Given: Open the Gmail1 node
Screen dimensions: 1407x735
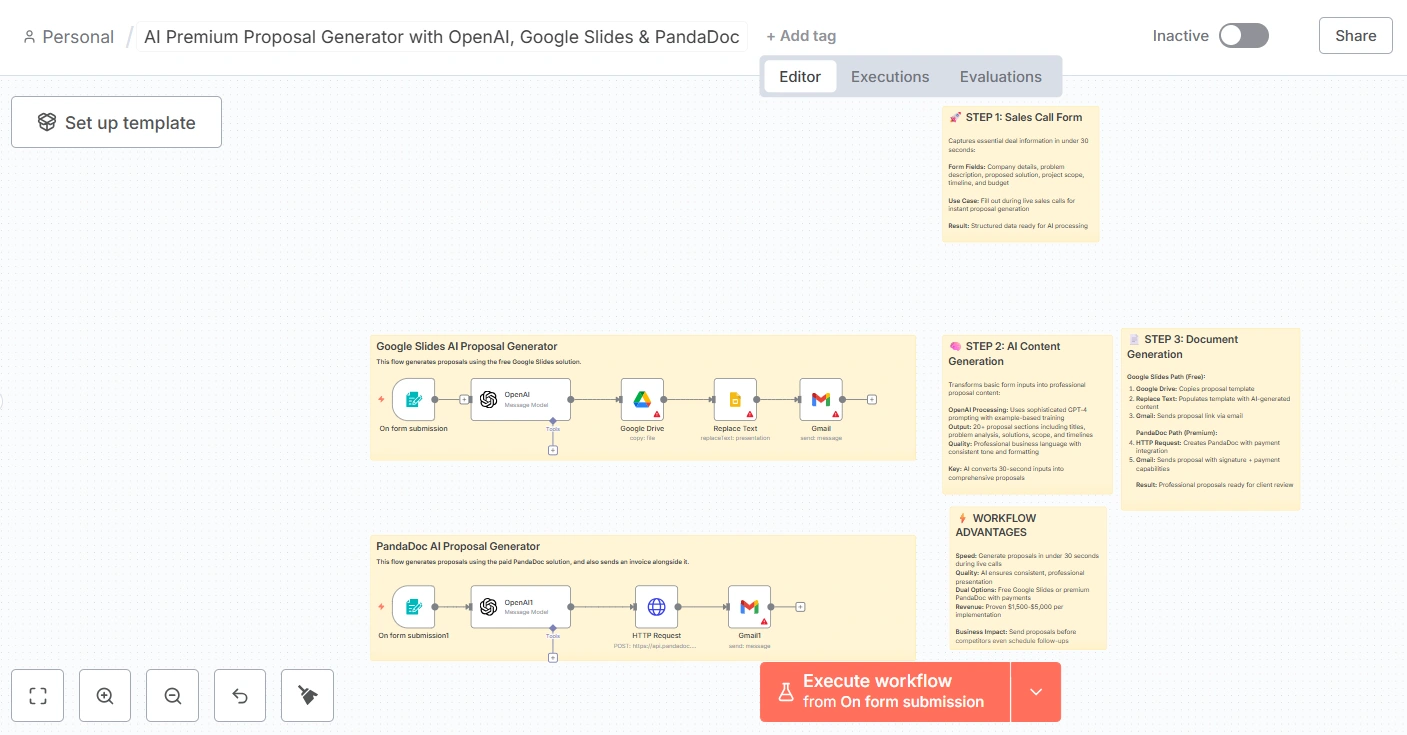Looking at the screenshot, I should pos(749,606).
